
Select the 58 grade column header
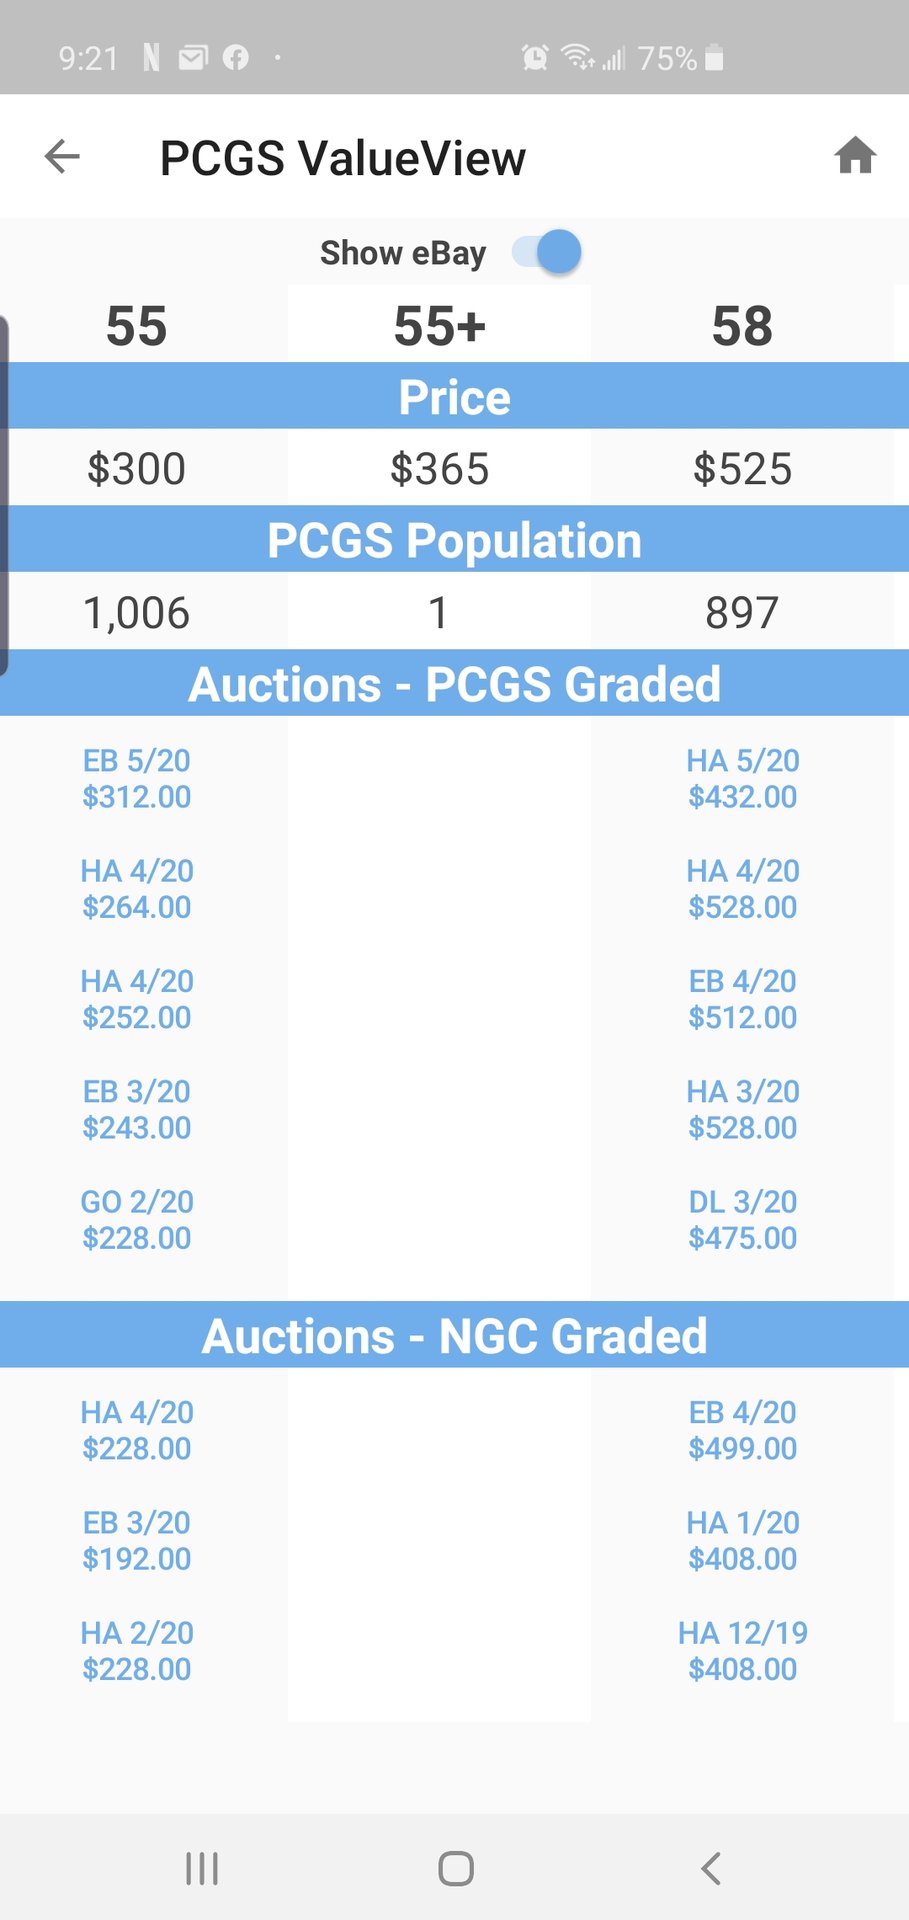coord(742,326)
